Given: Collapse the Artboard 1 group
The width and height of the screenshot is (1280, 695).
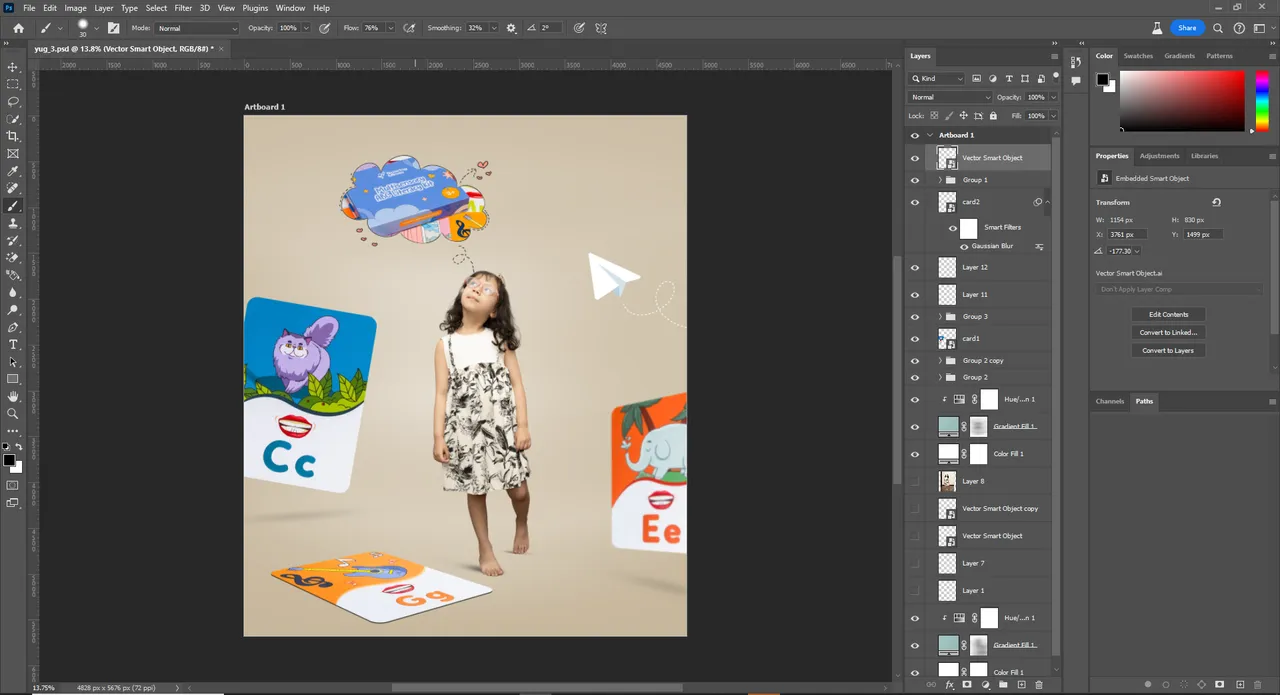Looking at the screenshot, I should 930,135.
